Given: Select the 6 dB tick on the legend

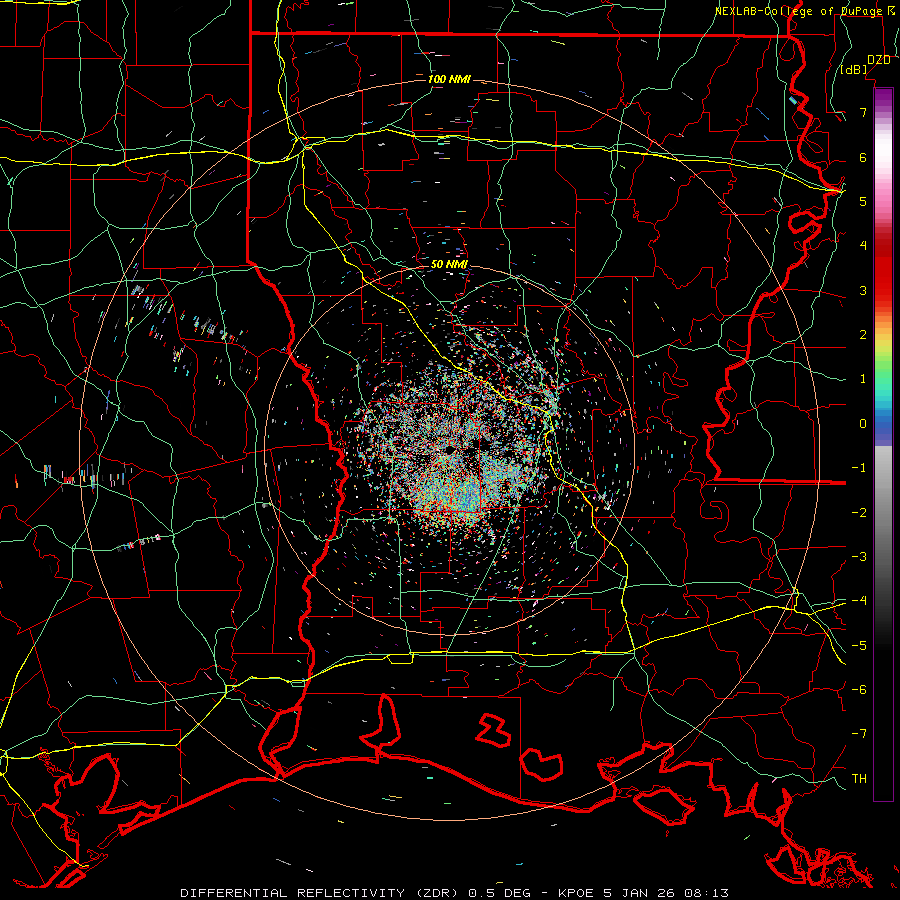Looking at the screenshot, I should 863,157.
